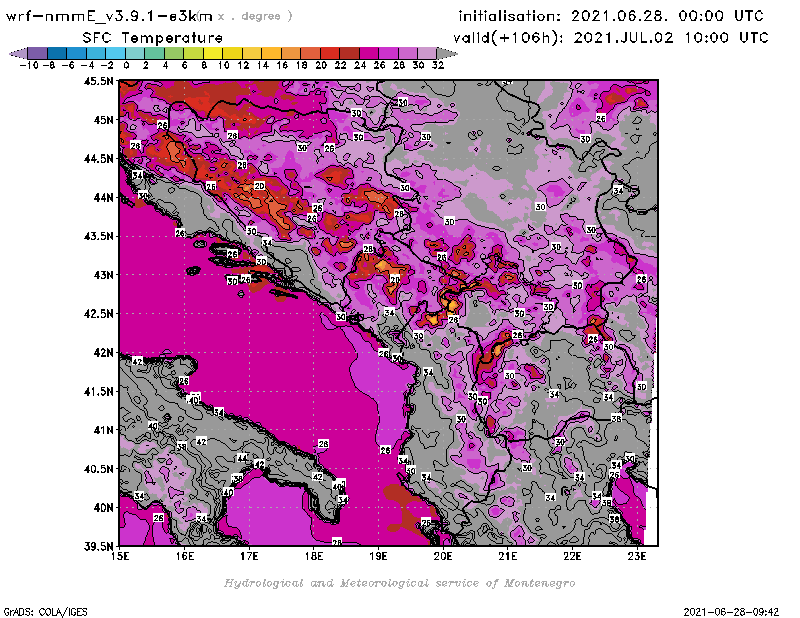The height and width of the screenshot is (618, 800).
Task: Click the 39.5N latitude label
Action: [x=99, y=547]
